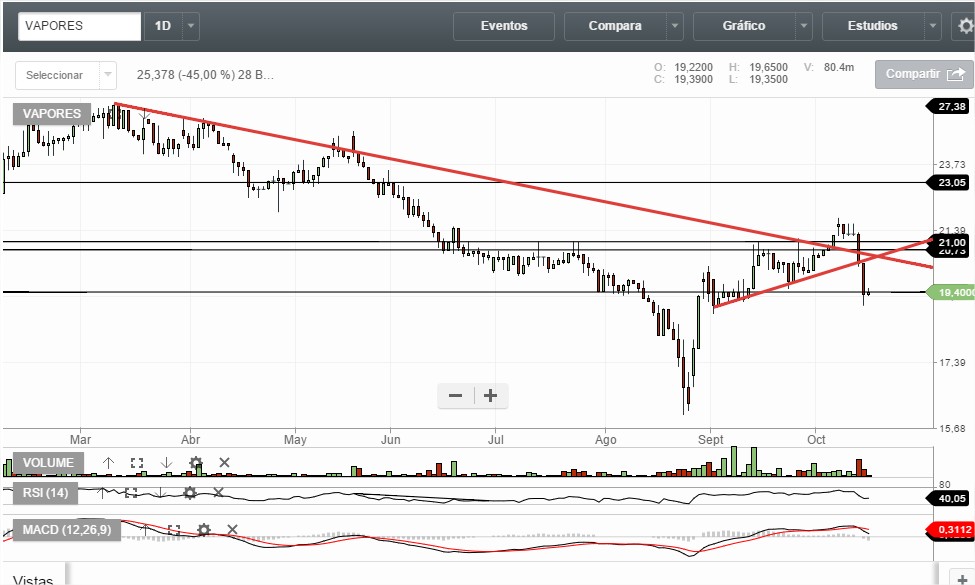The image size is (975, 585).
Task: Open the Eventos menu
Action: click(x=504, y=26)
